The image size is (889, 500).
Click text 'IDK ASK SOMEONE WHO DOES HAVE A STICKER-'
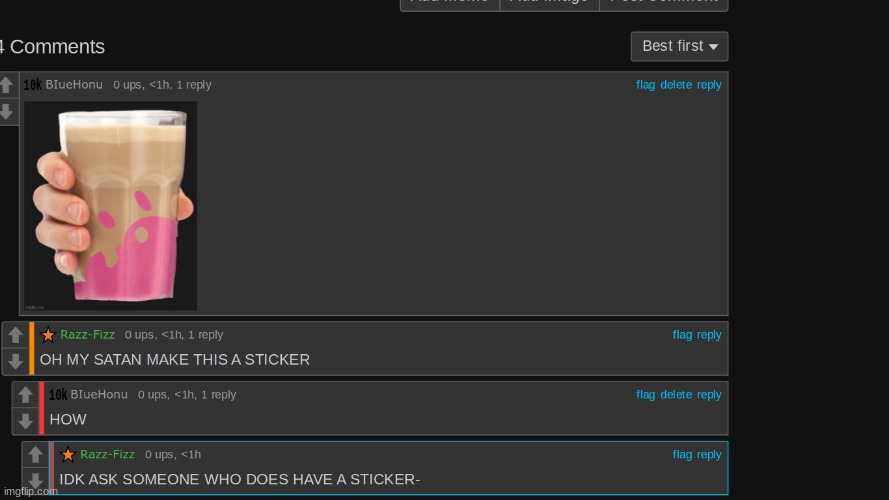(240, 479)
